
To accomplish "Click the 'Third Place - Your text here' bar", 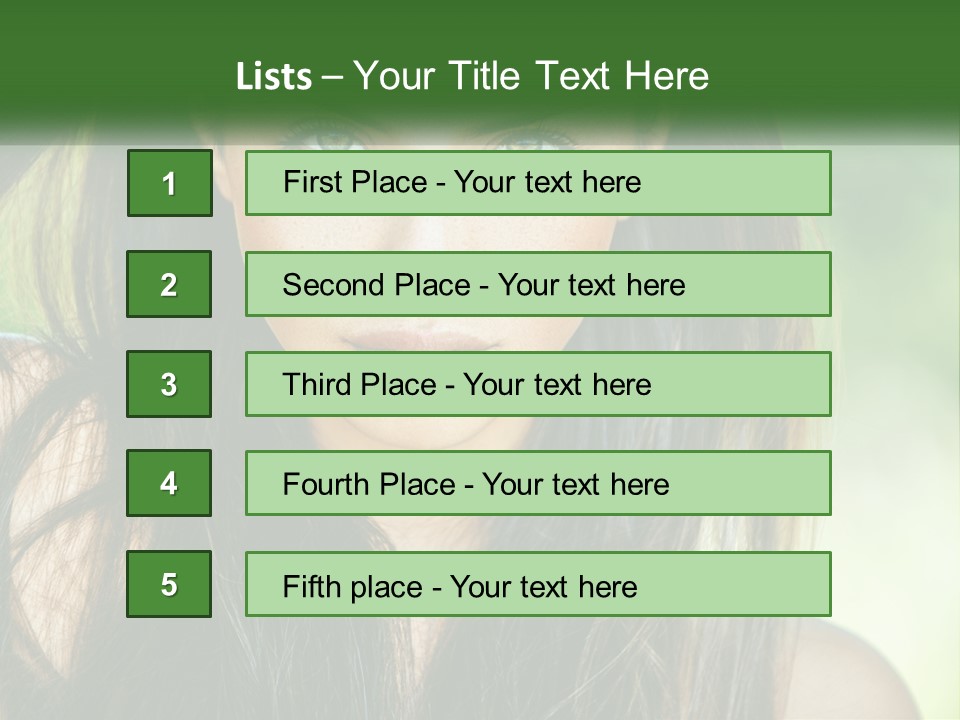I will pos(538,384).
